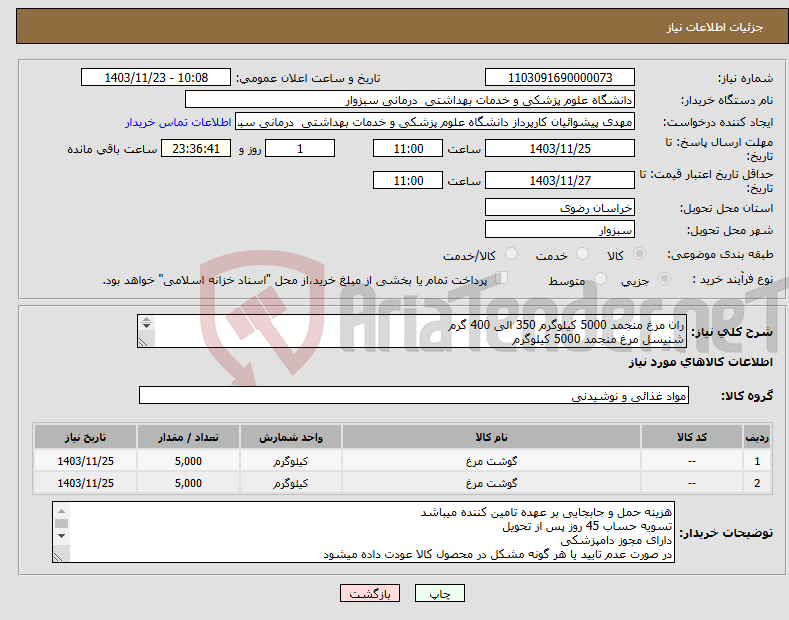
Task: Click the بازگشت (back) button
Action: [370, 593]
